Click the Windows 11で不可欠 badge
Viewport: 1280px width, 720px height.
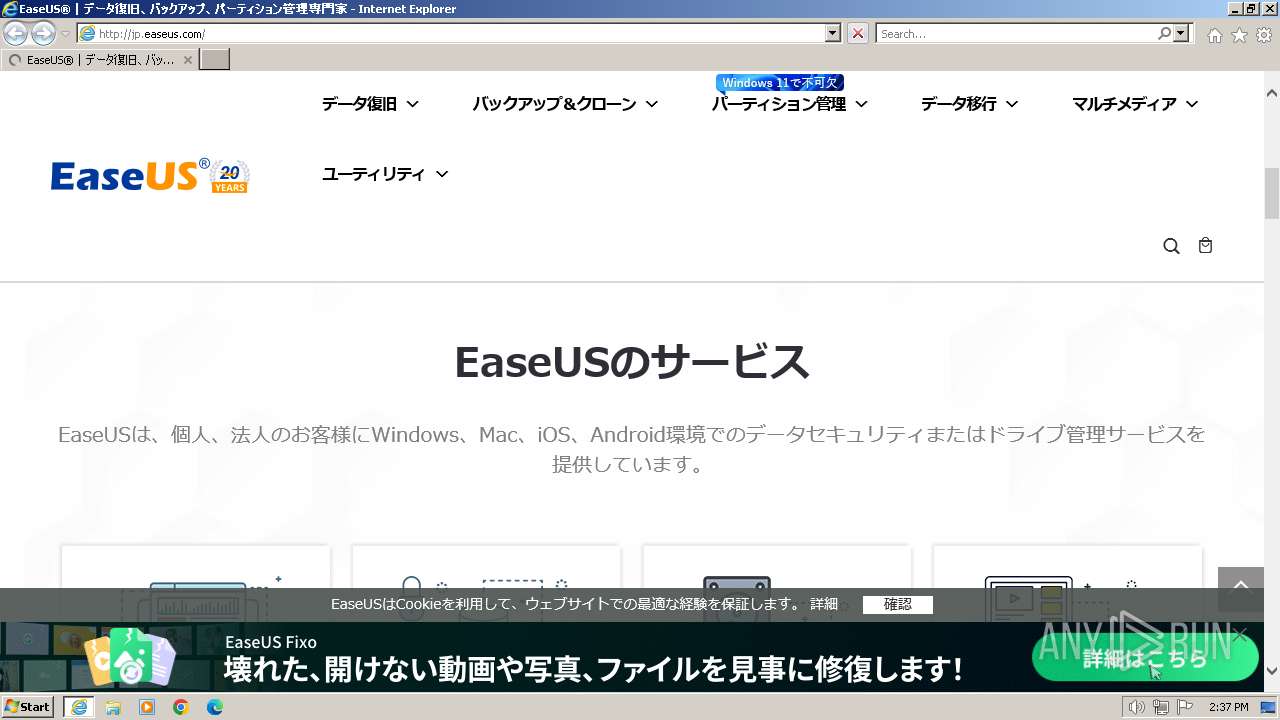(x=780, y=83)
